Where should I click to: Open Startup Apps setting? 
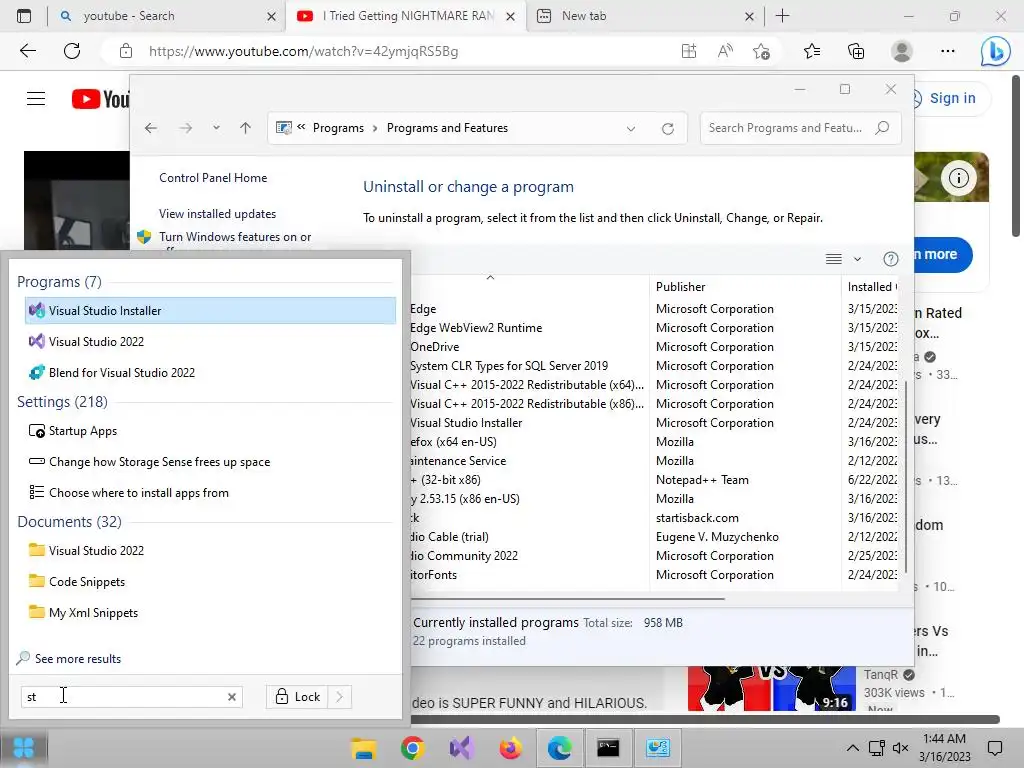pos(210,431)
